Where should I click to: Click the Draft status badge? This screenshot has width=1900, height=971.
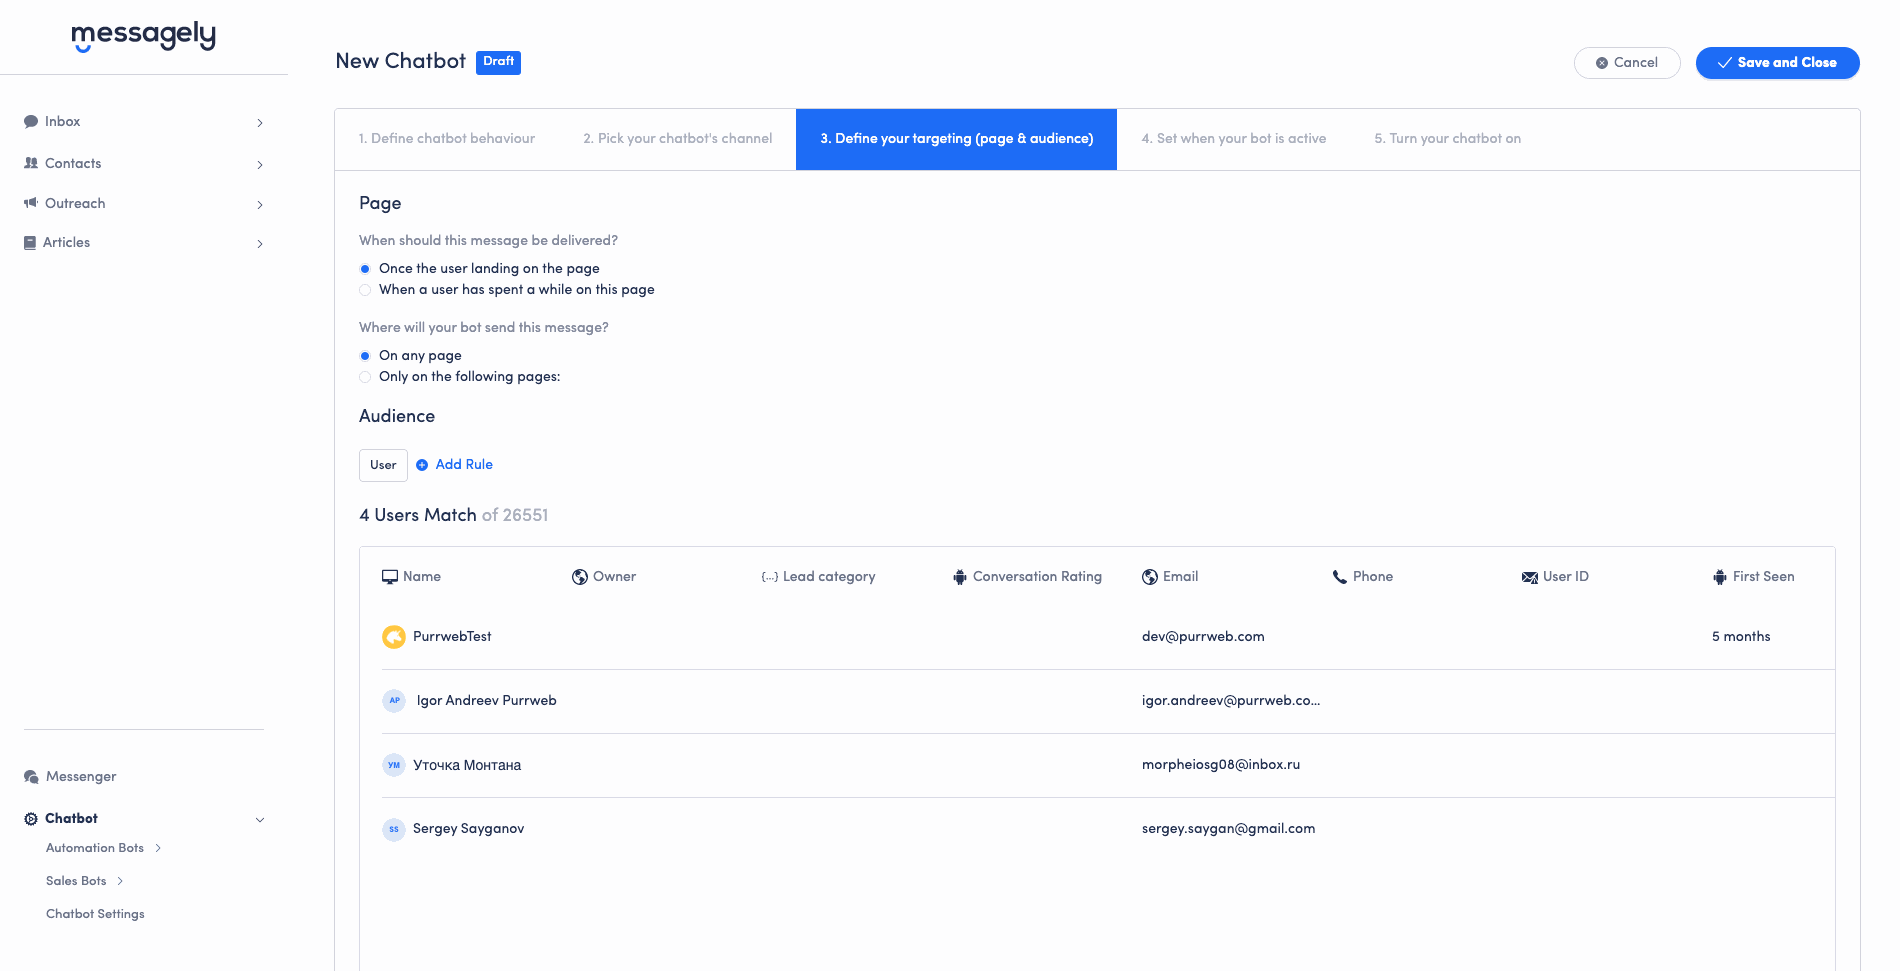click(x=498, y=62)
